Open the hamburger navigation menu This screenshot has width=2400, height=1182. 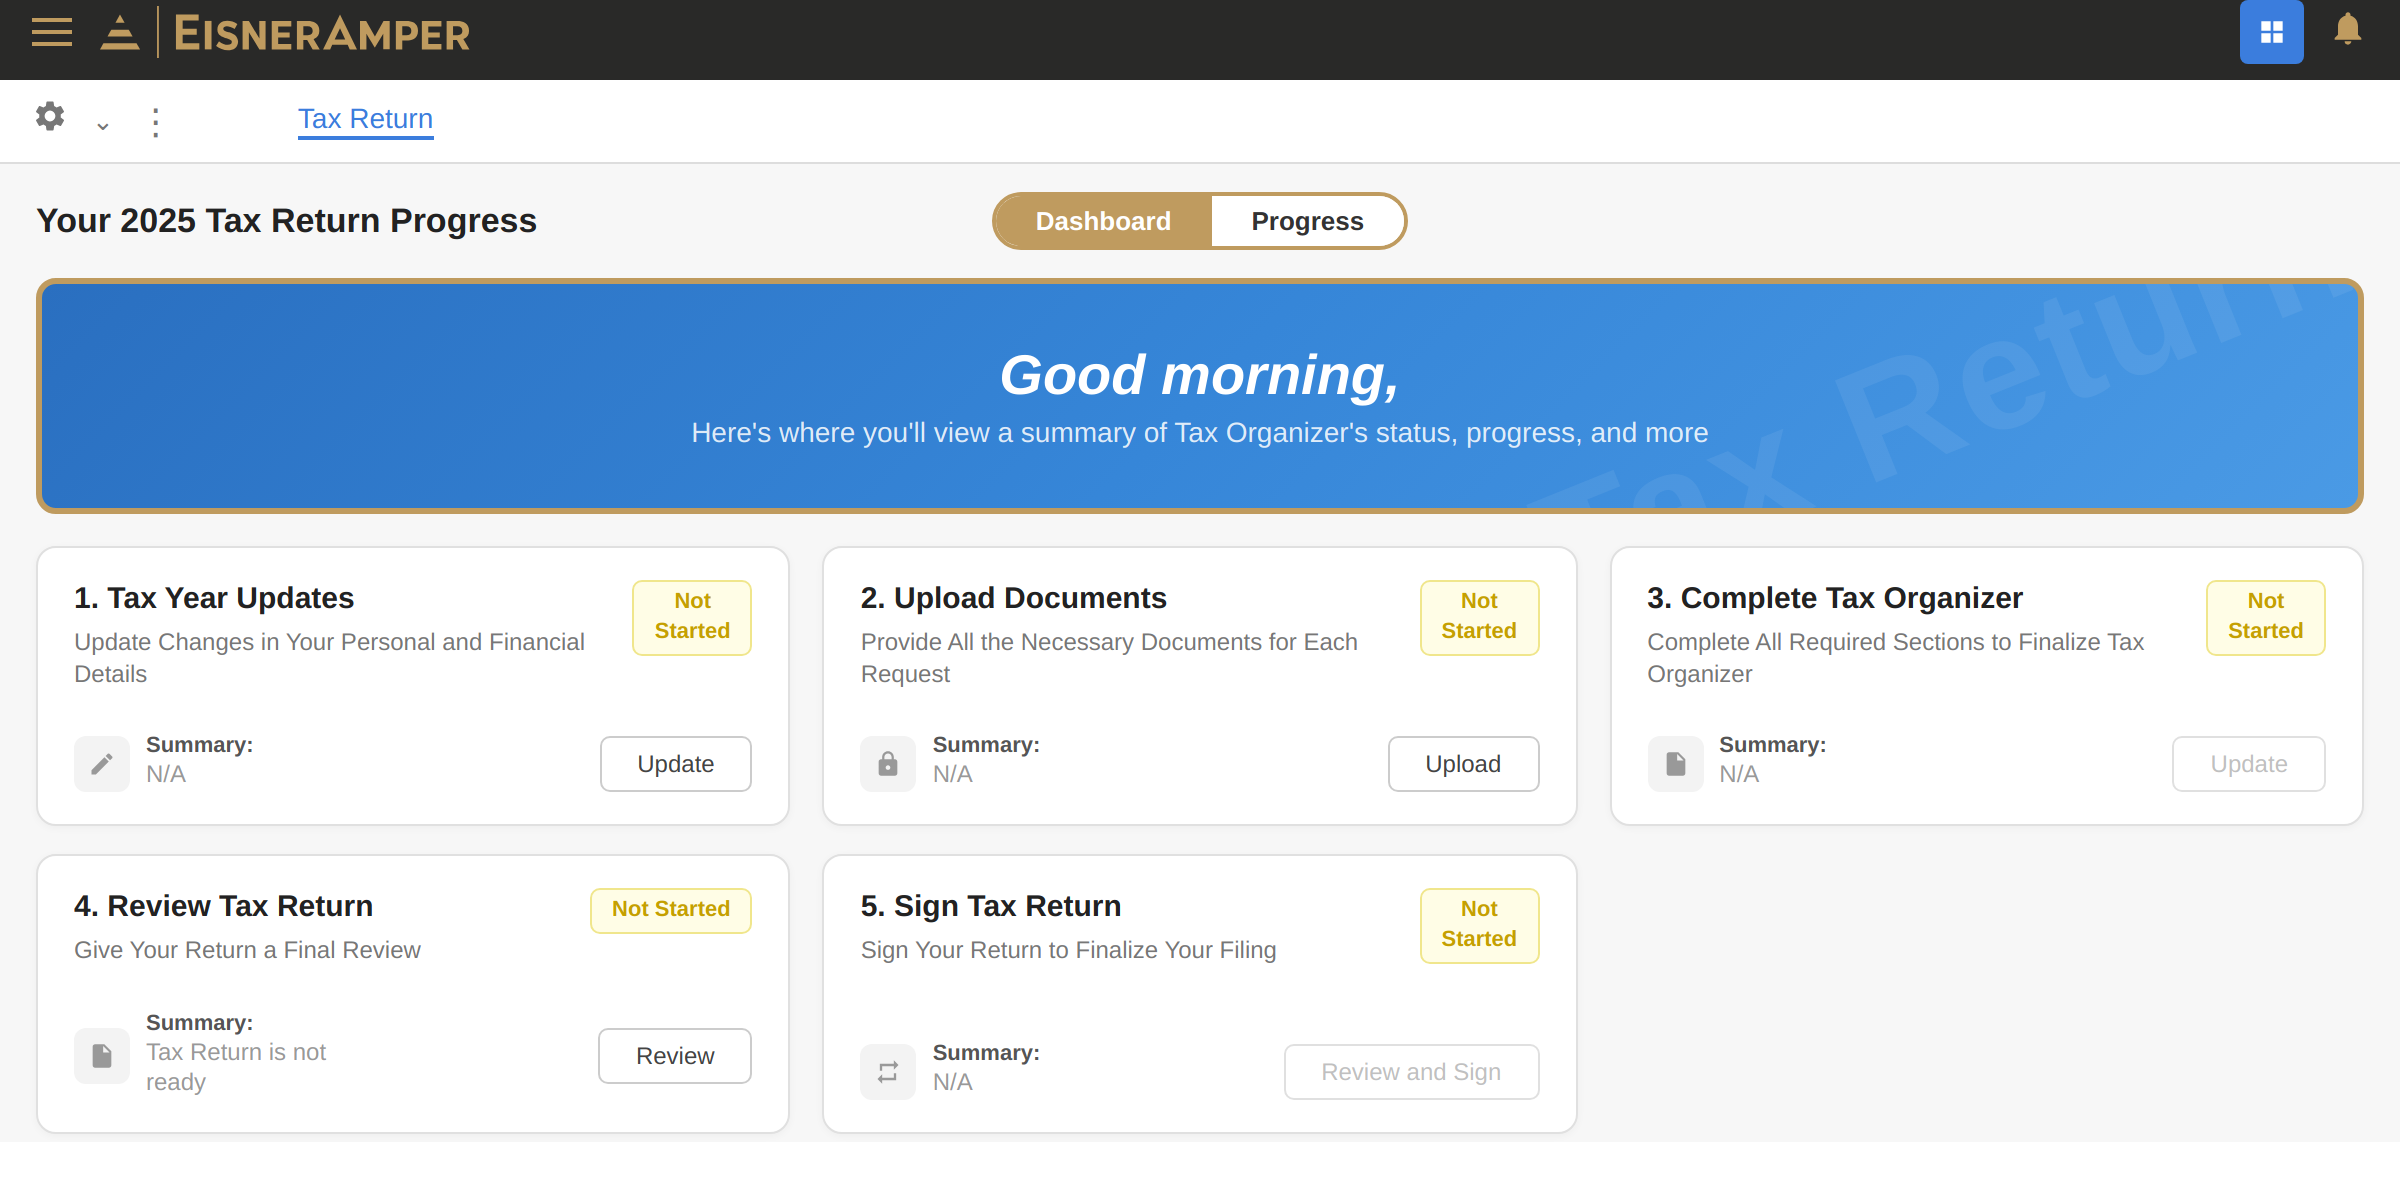51,32
